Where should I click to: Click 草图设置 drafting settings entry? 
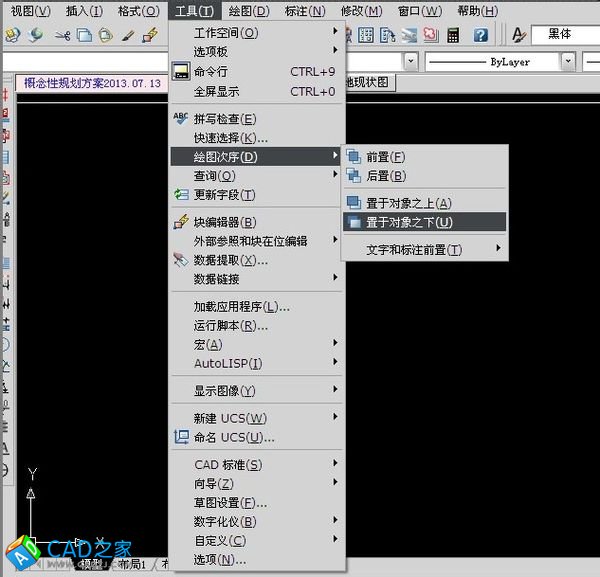tap(230, 502)
